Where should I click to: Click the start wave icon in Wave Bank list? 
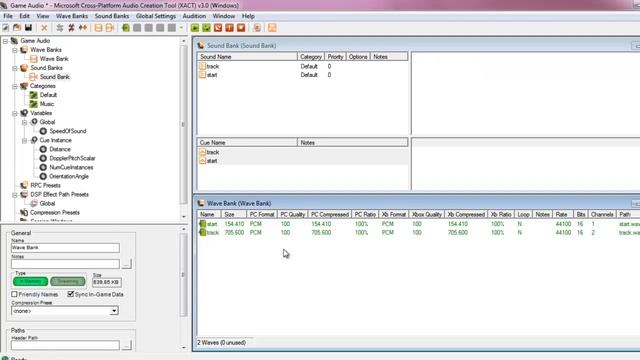tap(202, 224)
